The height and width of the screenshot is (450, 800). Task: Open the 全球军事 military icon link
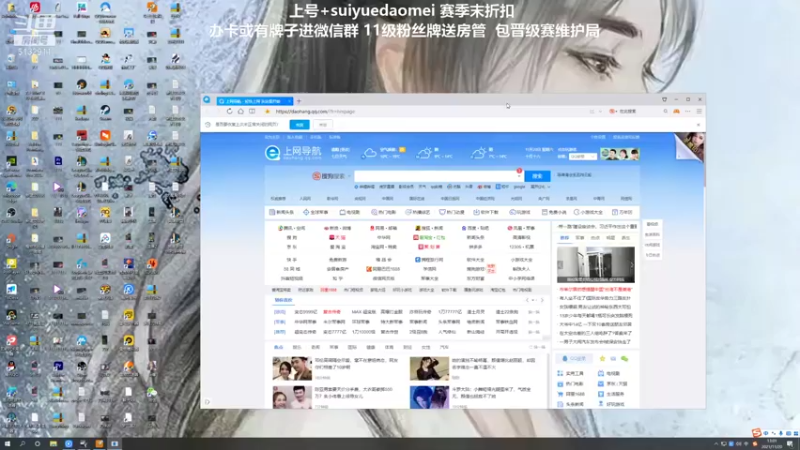tap(315, 212)
